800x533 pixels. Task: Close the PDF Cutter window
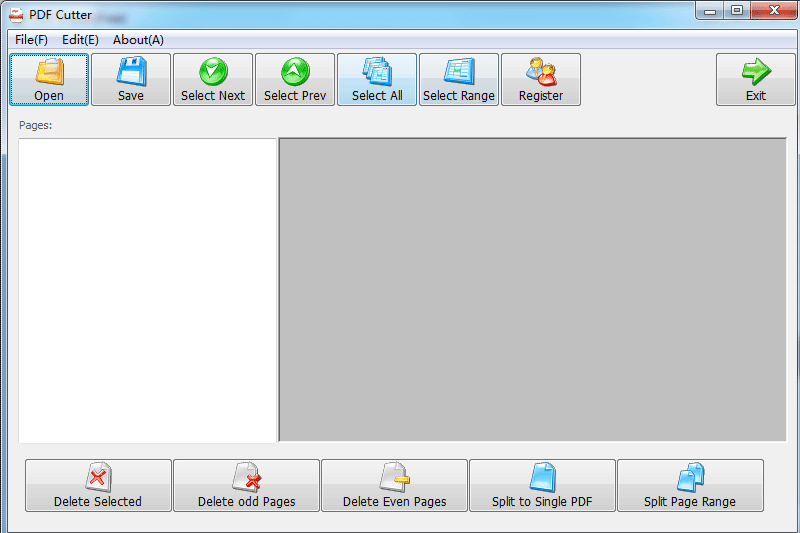(x=773, y=11)
